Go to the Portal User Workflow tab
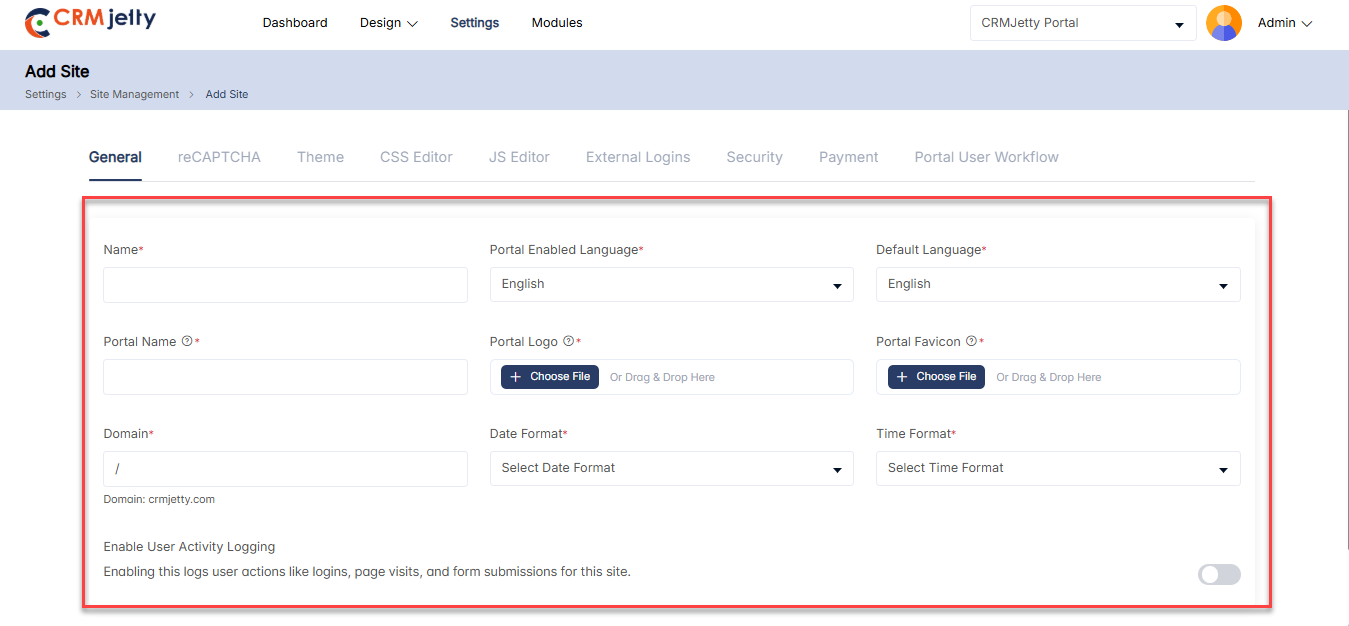 click(986, 157)
